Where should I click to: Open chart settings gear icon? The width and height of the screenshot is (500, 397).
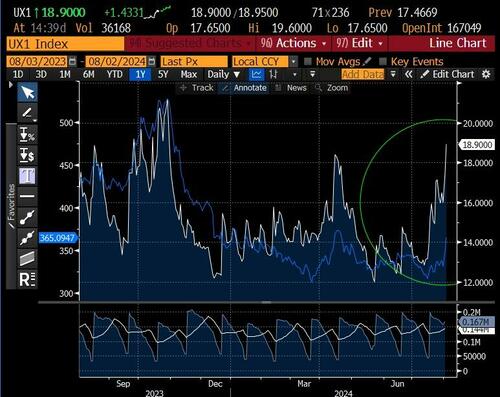pos(486,74)
